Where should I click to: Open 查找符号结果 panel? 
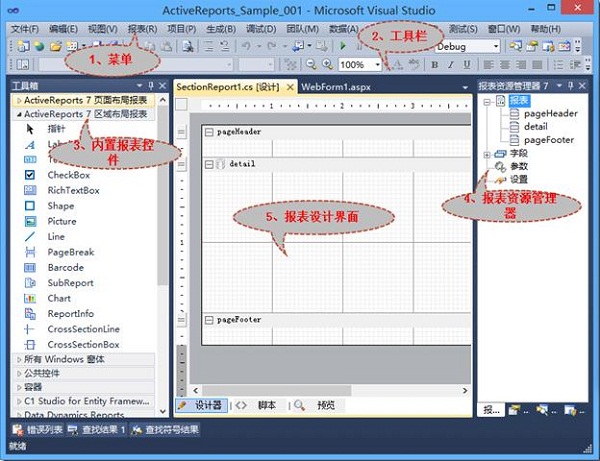[x=165, y=430]
